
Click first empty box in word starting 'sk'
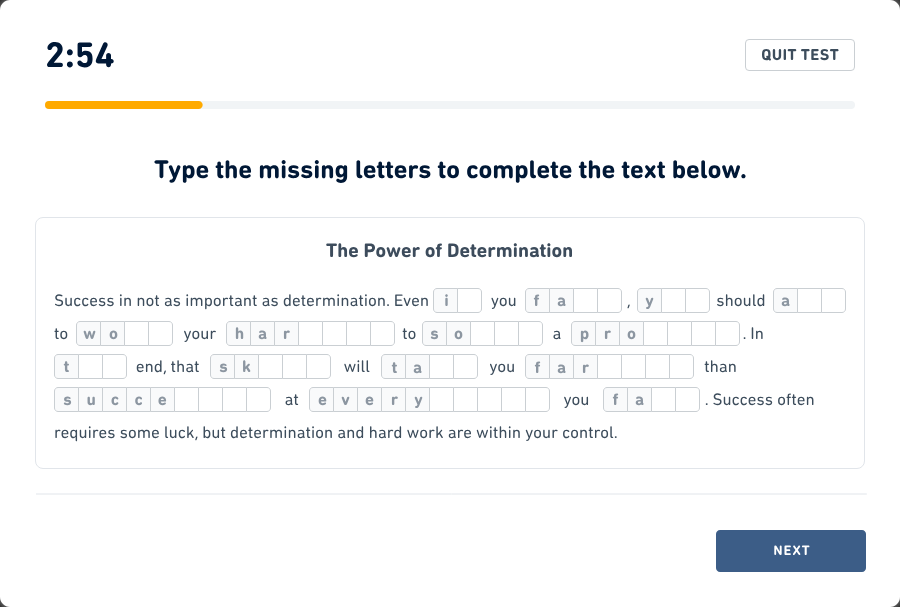click(270, 367)
